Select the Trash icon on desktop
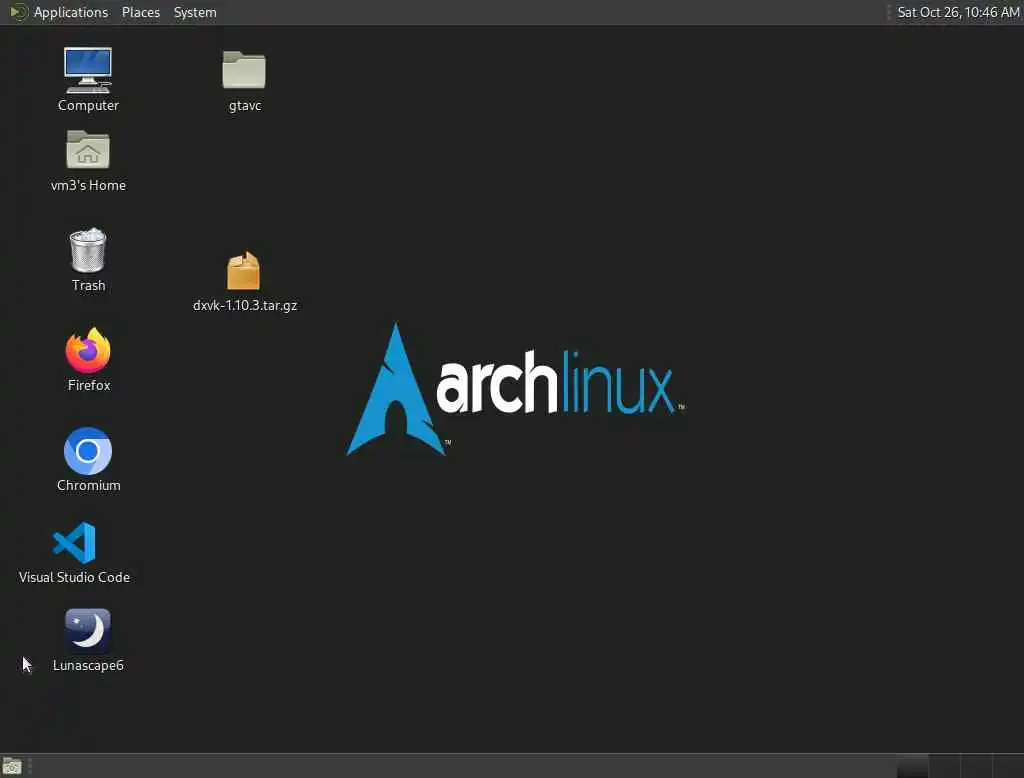1024x778 pixels. pyautogui.click(x=88, y=250)
